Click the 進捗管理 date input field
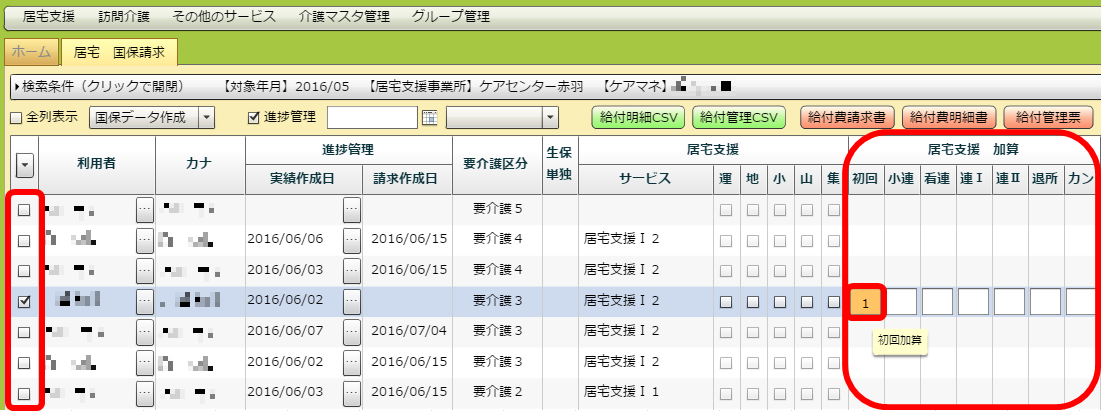1101x411 pixels. [x=371, y=118]
